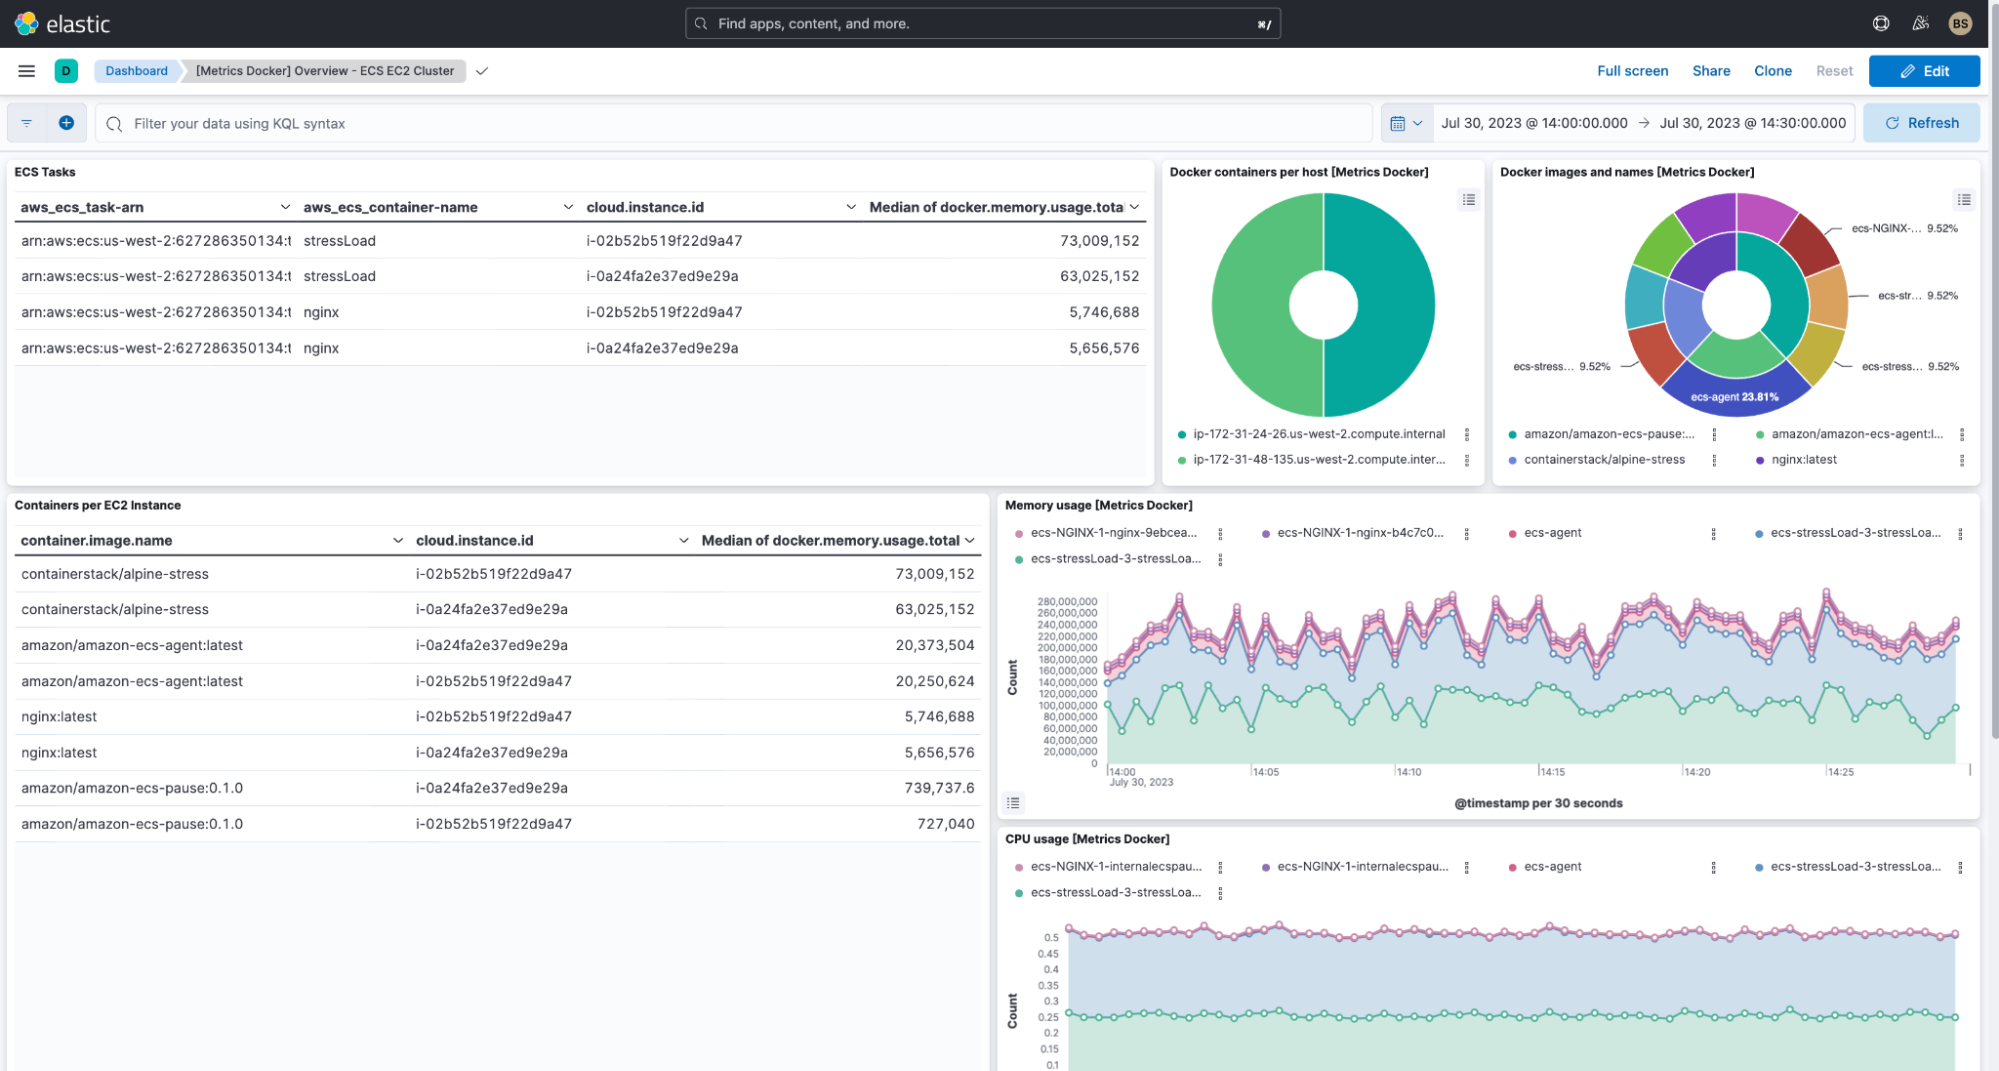Click the Elastic logo
Screen dimensions: 1999x1071
(x=63, y=24)
